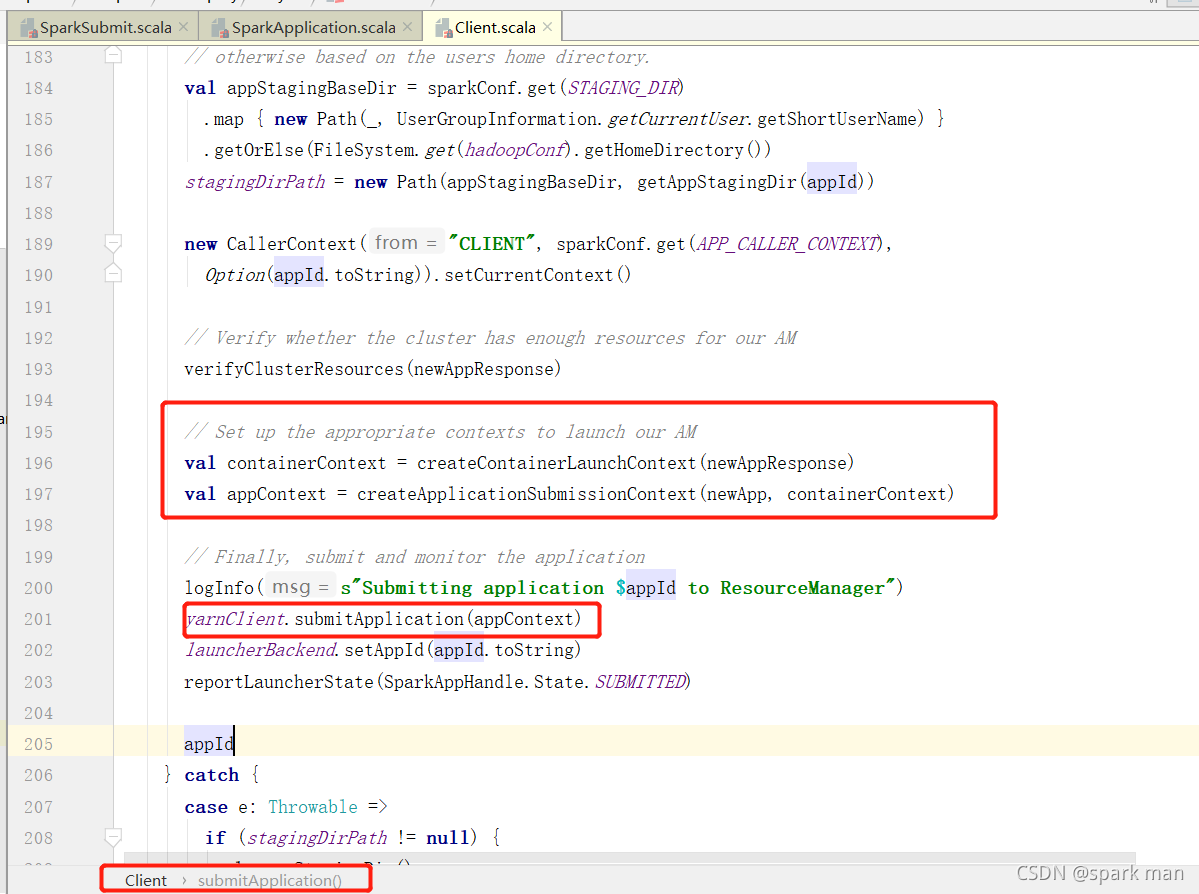
Task: Open the Client breadcrumb item
Action: point(145,880)
